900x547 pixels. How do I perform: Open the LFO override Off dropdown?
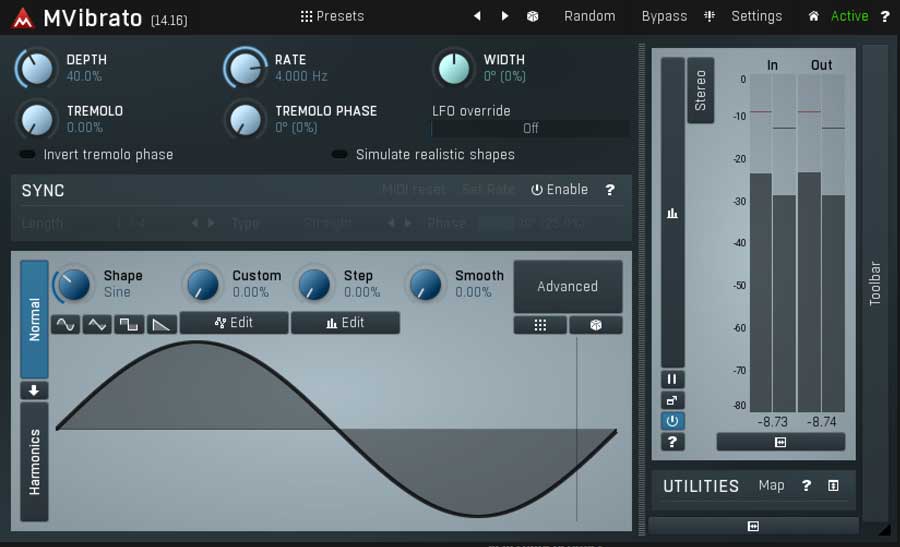530,128
